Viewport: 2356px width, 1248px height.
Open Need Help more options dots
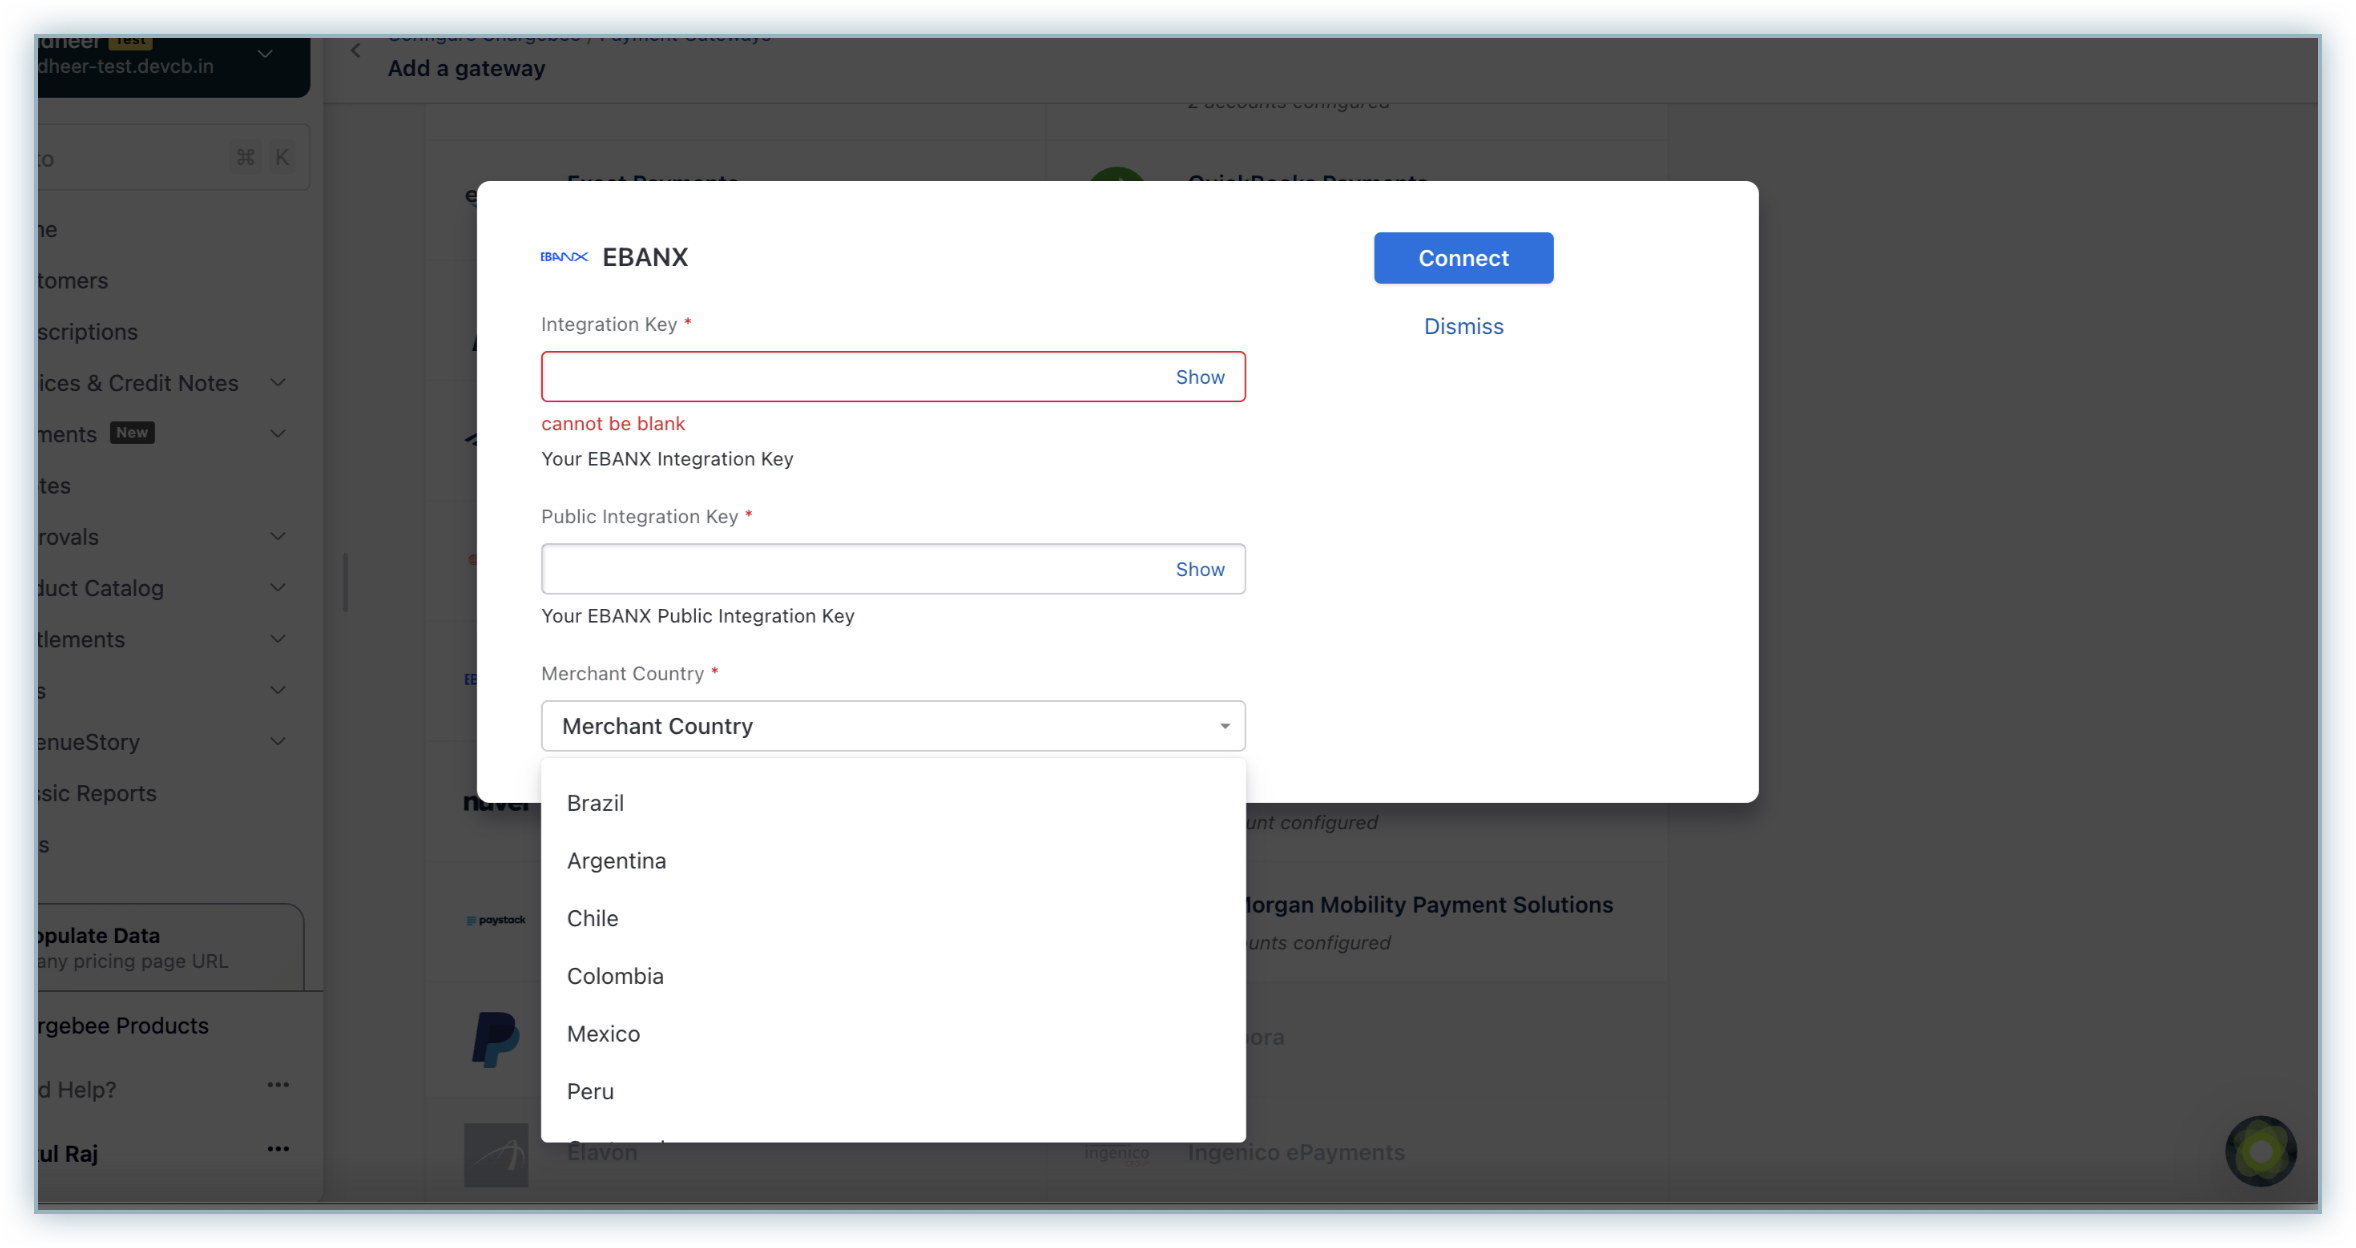278,1085
